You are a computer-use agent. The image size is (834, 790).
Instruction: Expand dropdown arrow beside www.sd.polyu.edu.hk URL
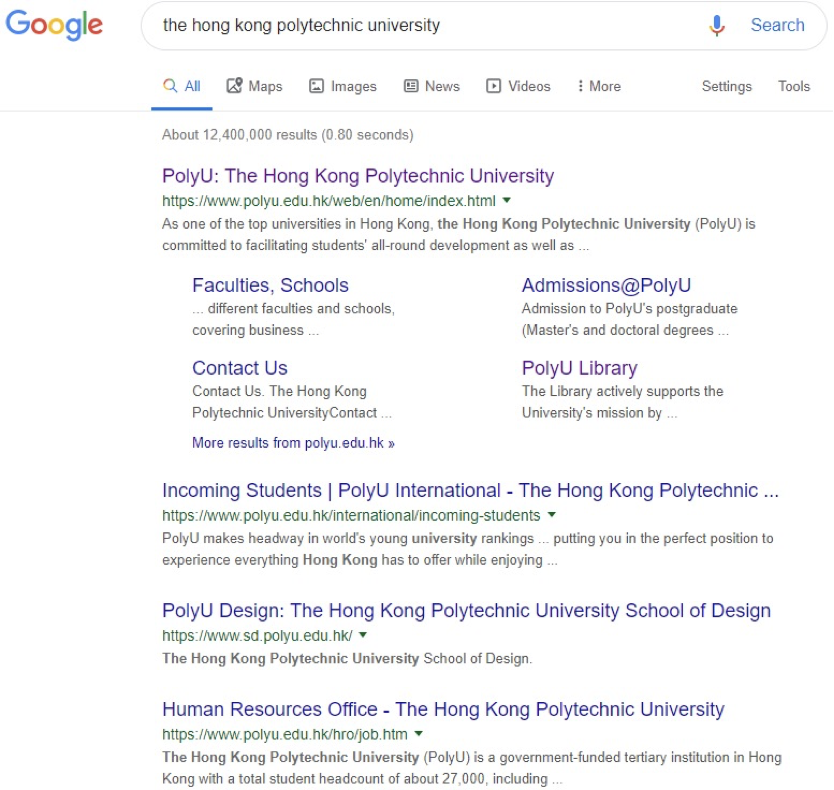(363, 635)
